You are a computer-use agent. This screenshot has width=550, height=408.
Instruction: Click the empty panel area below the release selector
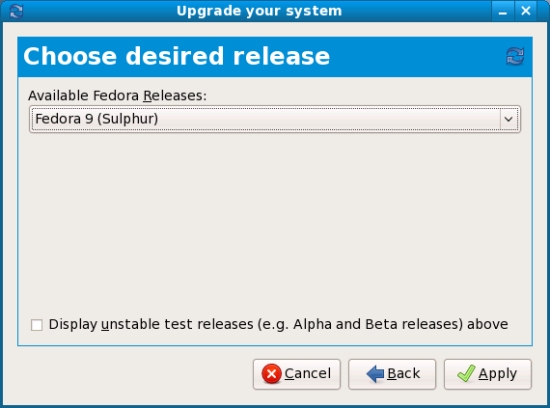[x=275, y=221]
